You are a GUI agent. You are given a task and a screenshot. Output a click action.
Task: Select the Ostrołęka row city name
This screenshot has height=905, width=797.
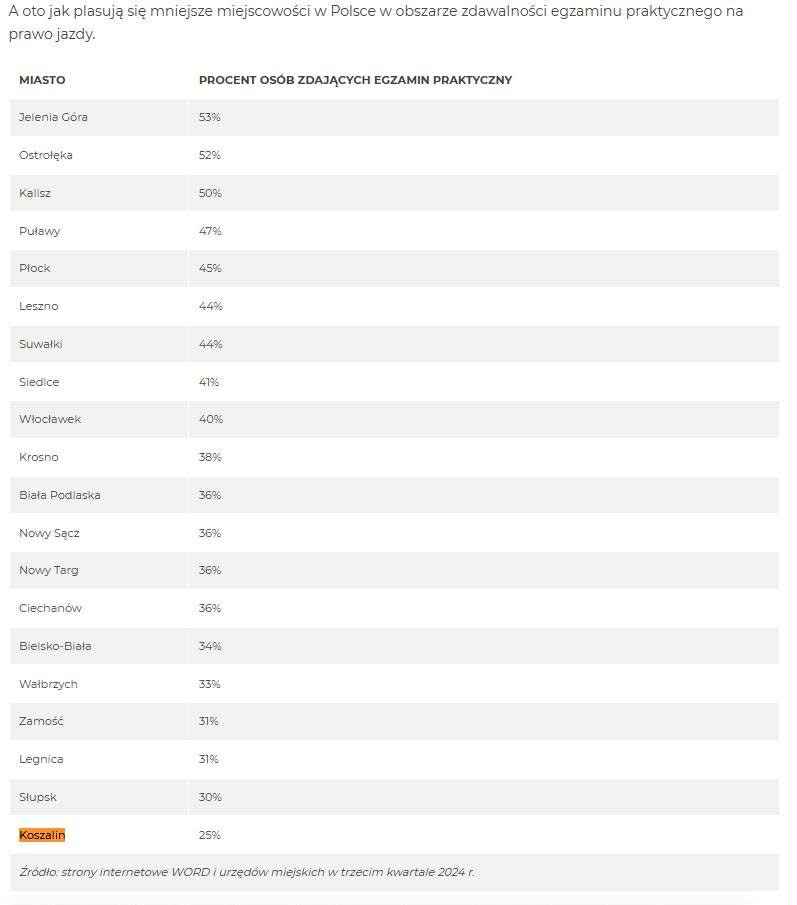[x=46, y=155]
